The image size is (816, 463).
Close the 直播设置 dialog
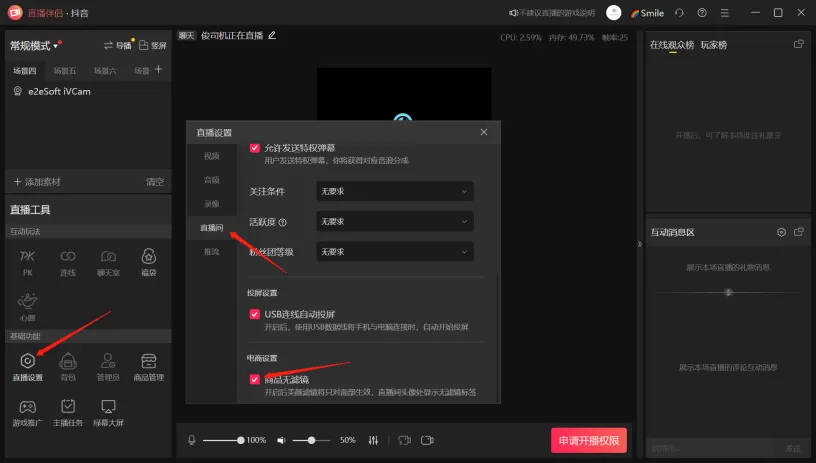484,132
